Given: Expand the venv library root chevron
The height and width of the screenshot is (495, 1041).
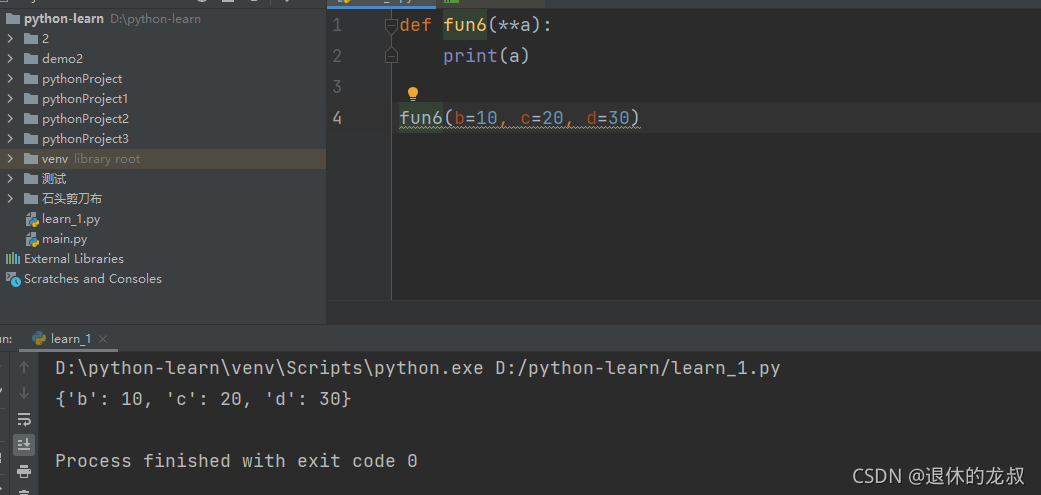Looking at the screenshot, I should click(x=10, y=159).
